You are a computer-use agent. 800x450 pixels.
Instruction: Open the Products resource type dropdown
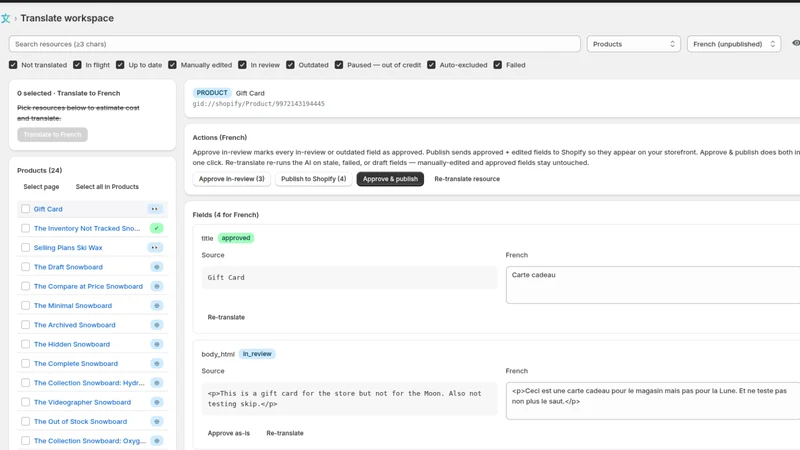633,44
